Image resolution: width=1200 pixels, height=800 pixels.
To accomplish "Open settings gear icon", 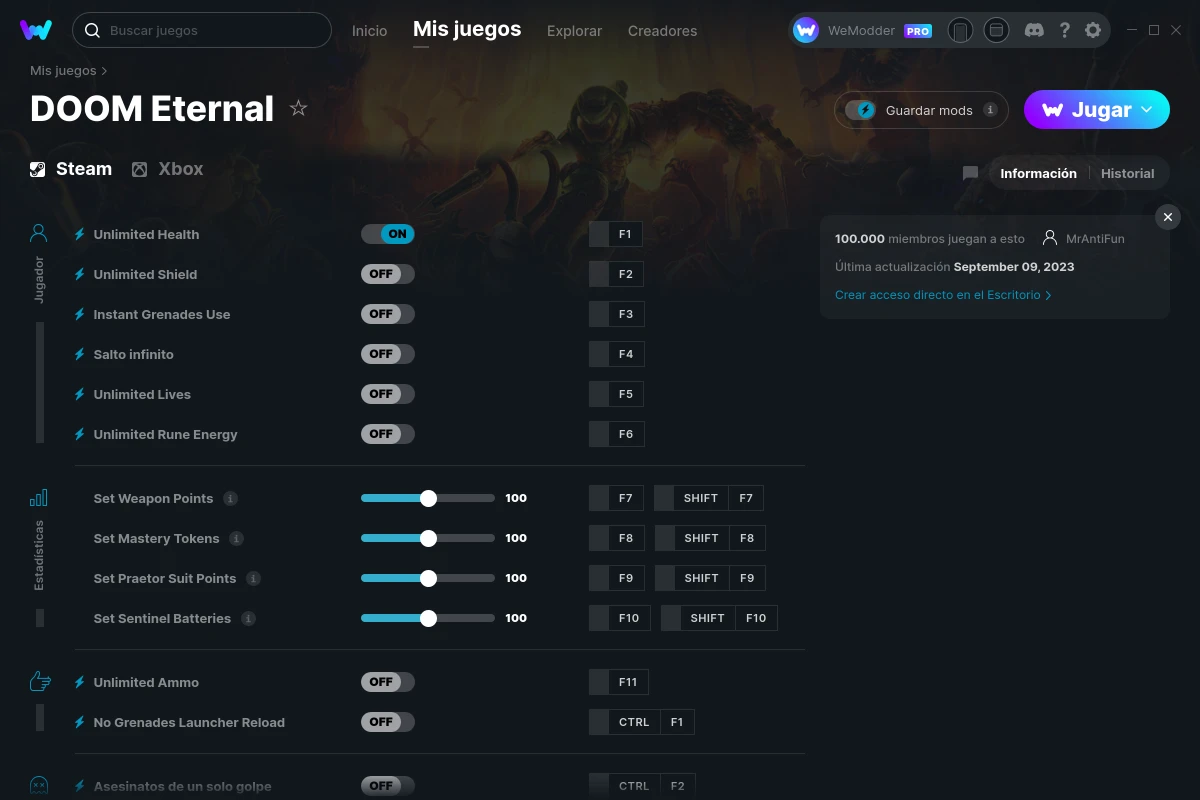I will pos(1093,30).
